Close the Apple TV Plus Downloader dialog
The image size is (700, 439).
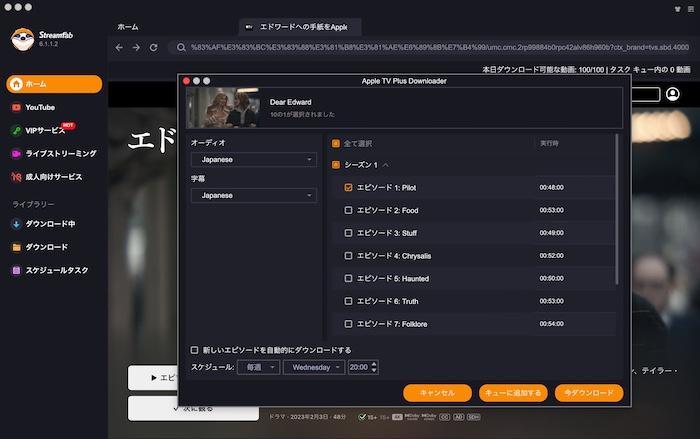tap(187, 81)
